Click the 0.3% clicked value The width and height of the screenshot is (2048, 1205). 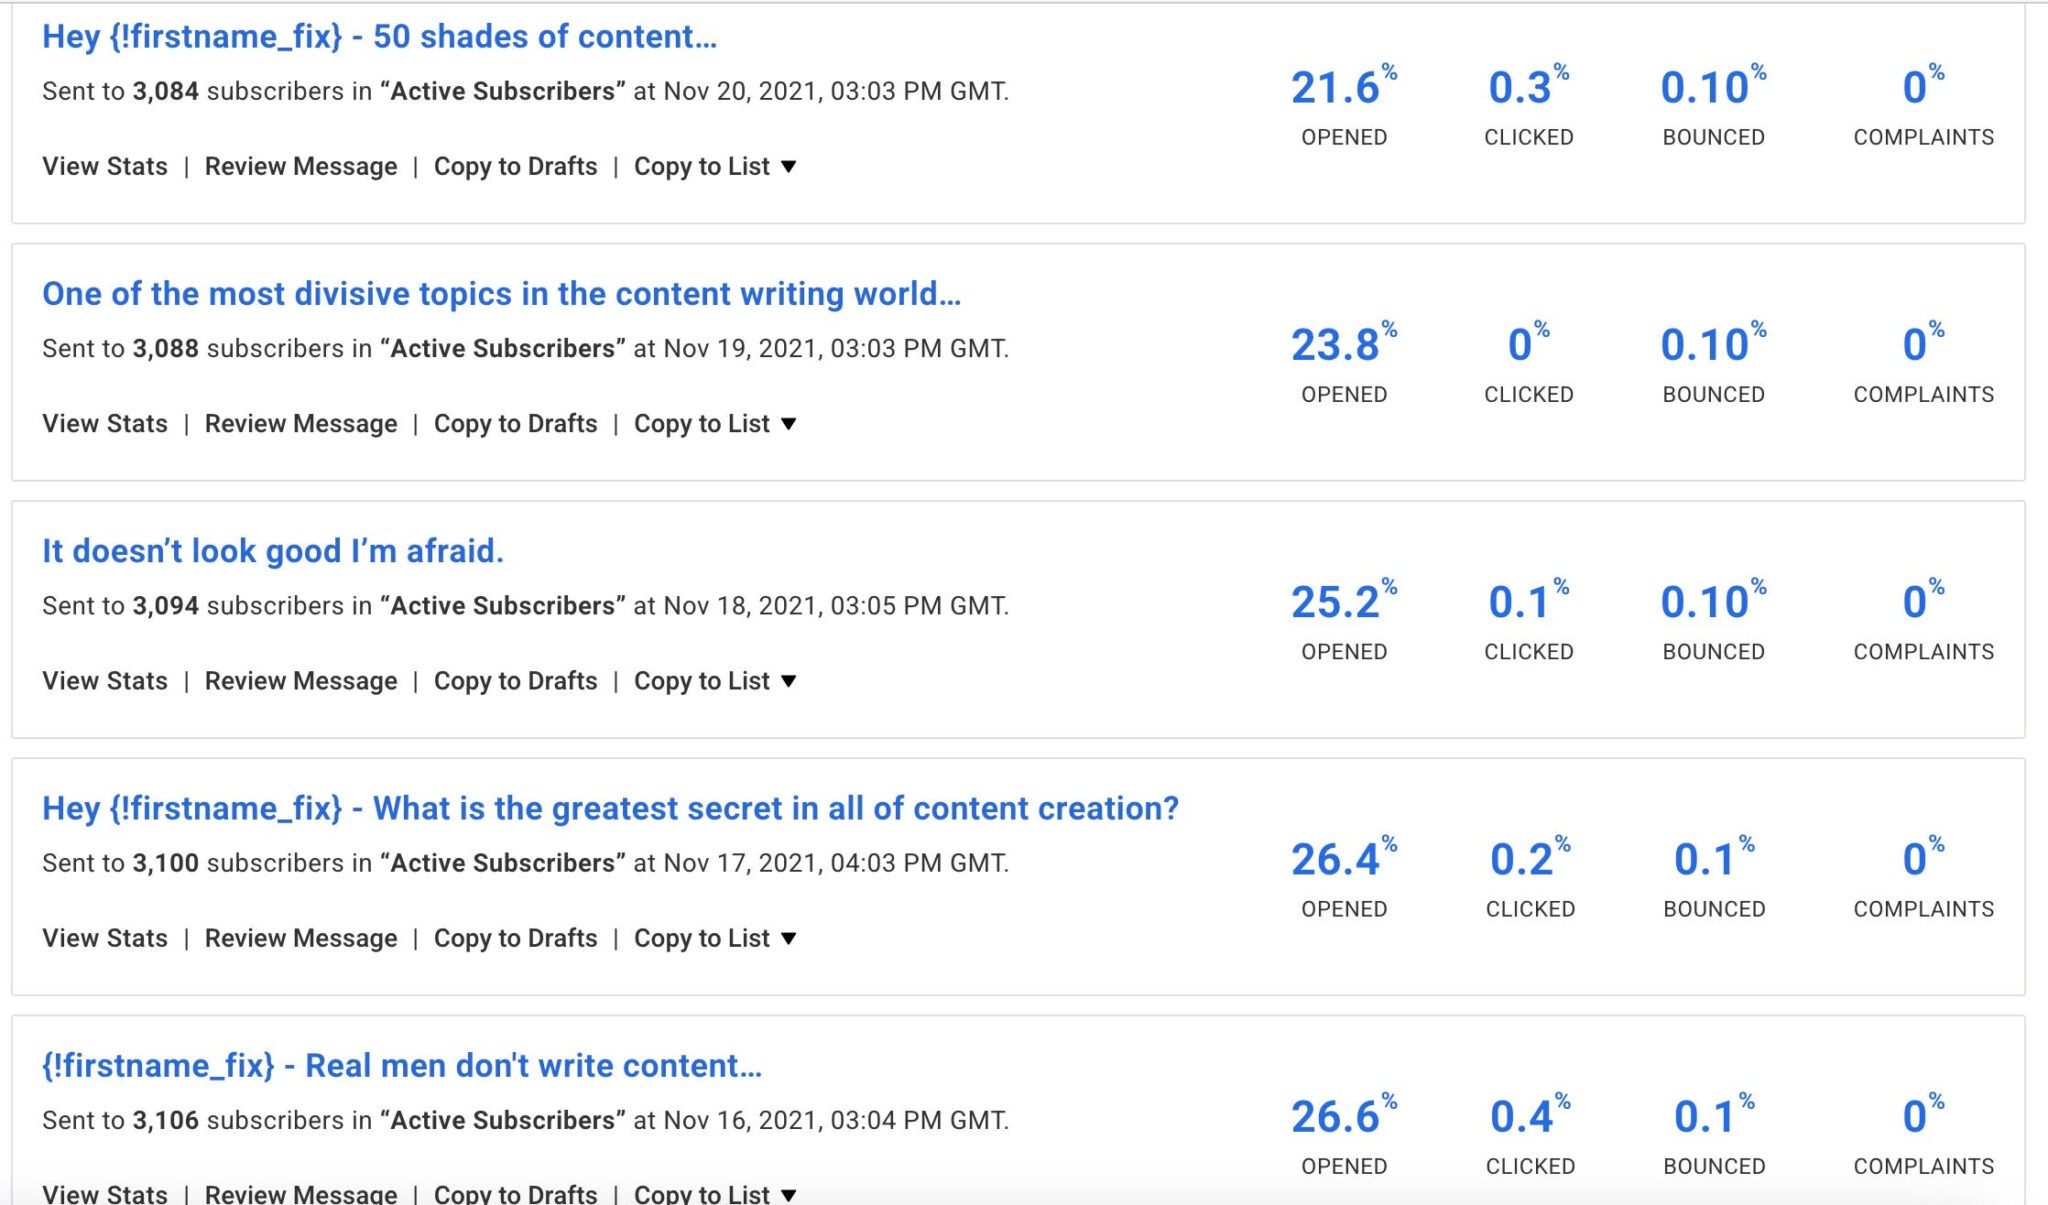(x=1529, y=87)
